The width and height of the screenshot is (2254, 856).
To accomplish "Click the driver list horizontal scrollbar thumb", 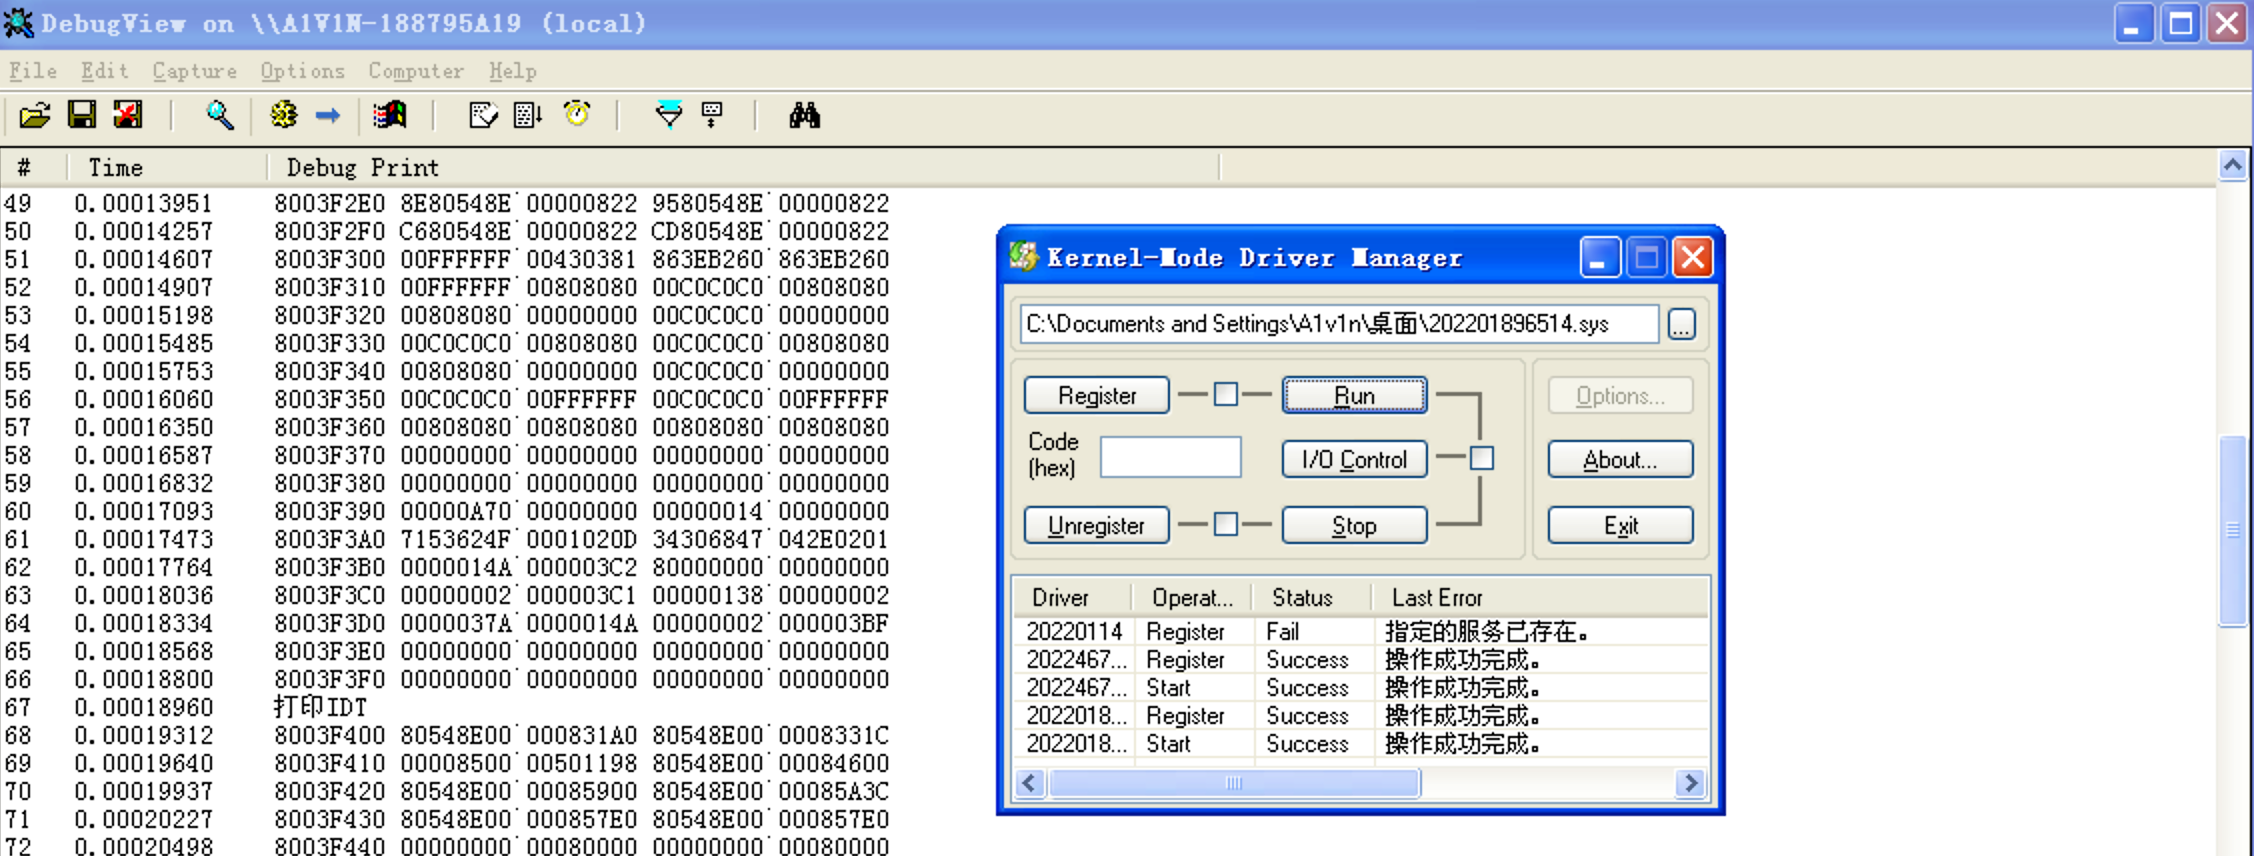I will [x=1234, y=783].
